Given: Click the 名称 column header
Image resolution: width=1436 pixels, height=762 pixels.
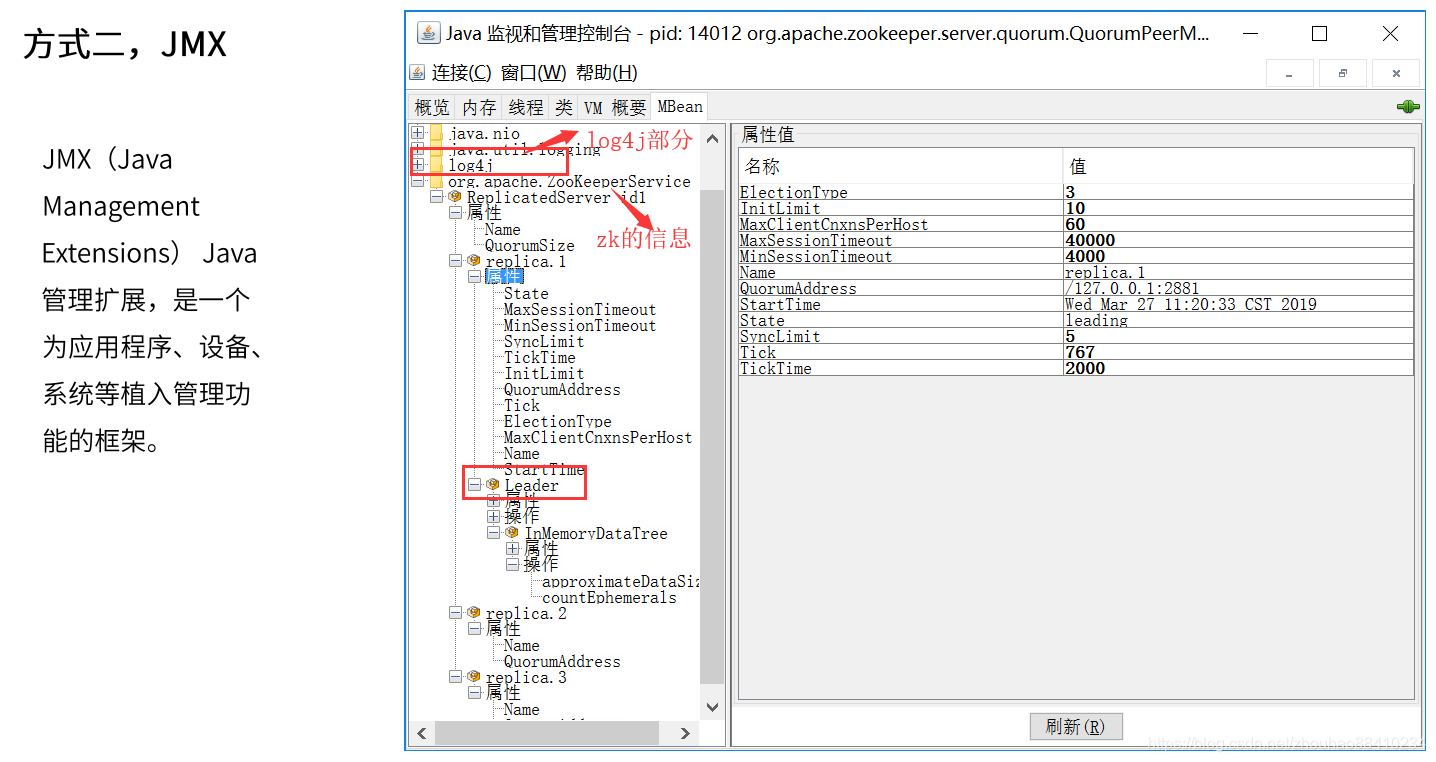Looking at the screenshot, I should 901,166.
